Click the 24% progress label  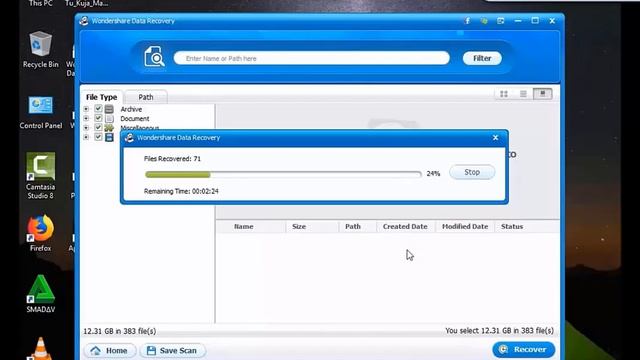(x=433, y=173)
